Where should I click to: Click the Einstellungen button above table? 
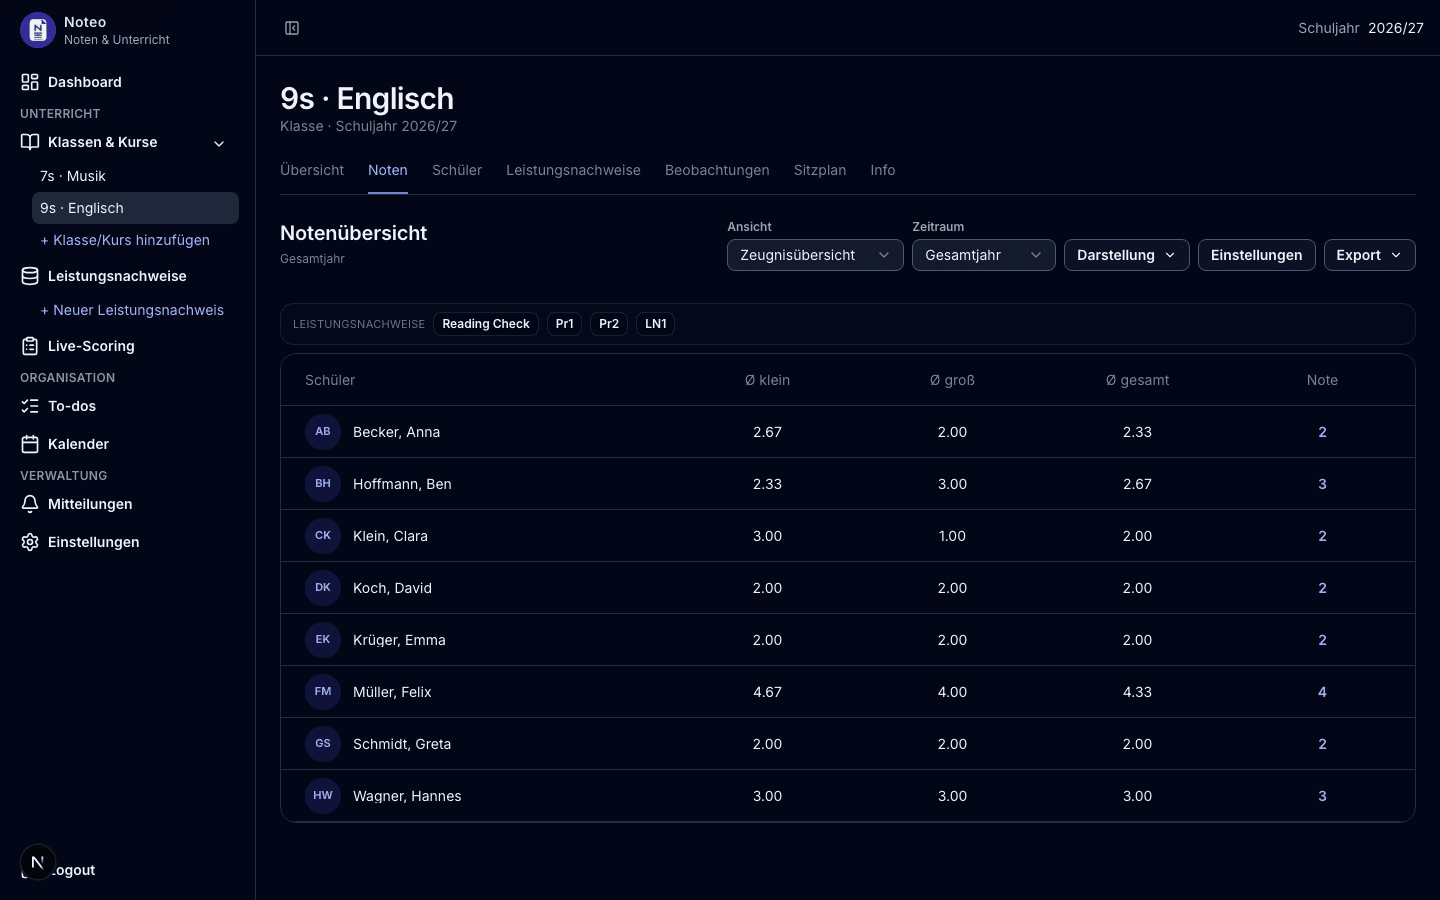coord(1256,255)
